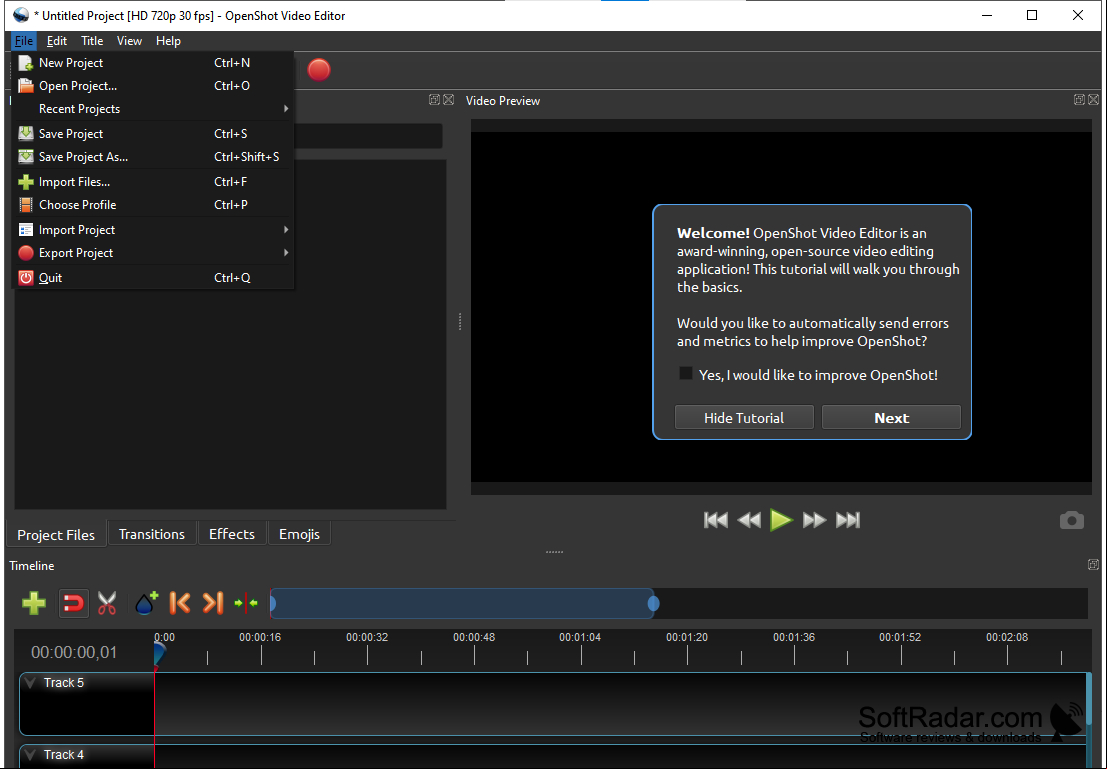Collapse Track 4 using its arrow
1107x769 pixels.
(30, 754)
